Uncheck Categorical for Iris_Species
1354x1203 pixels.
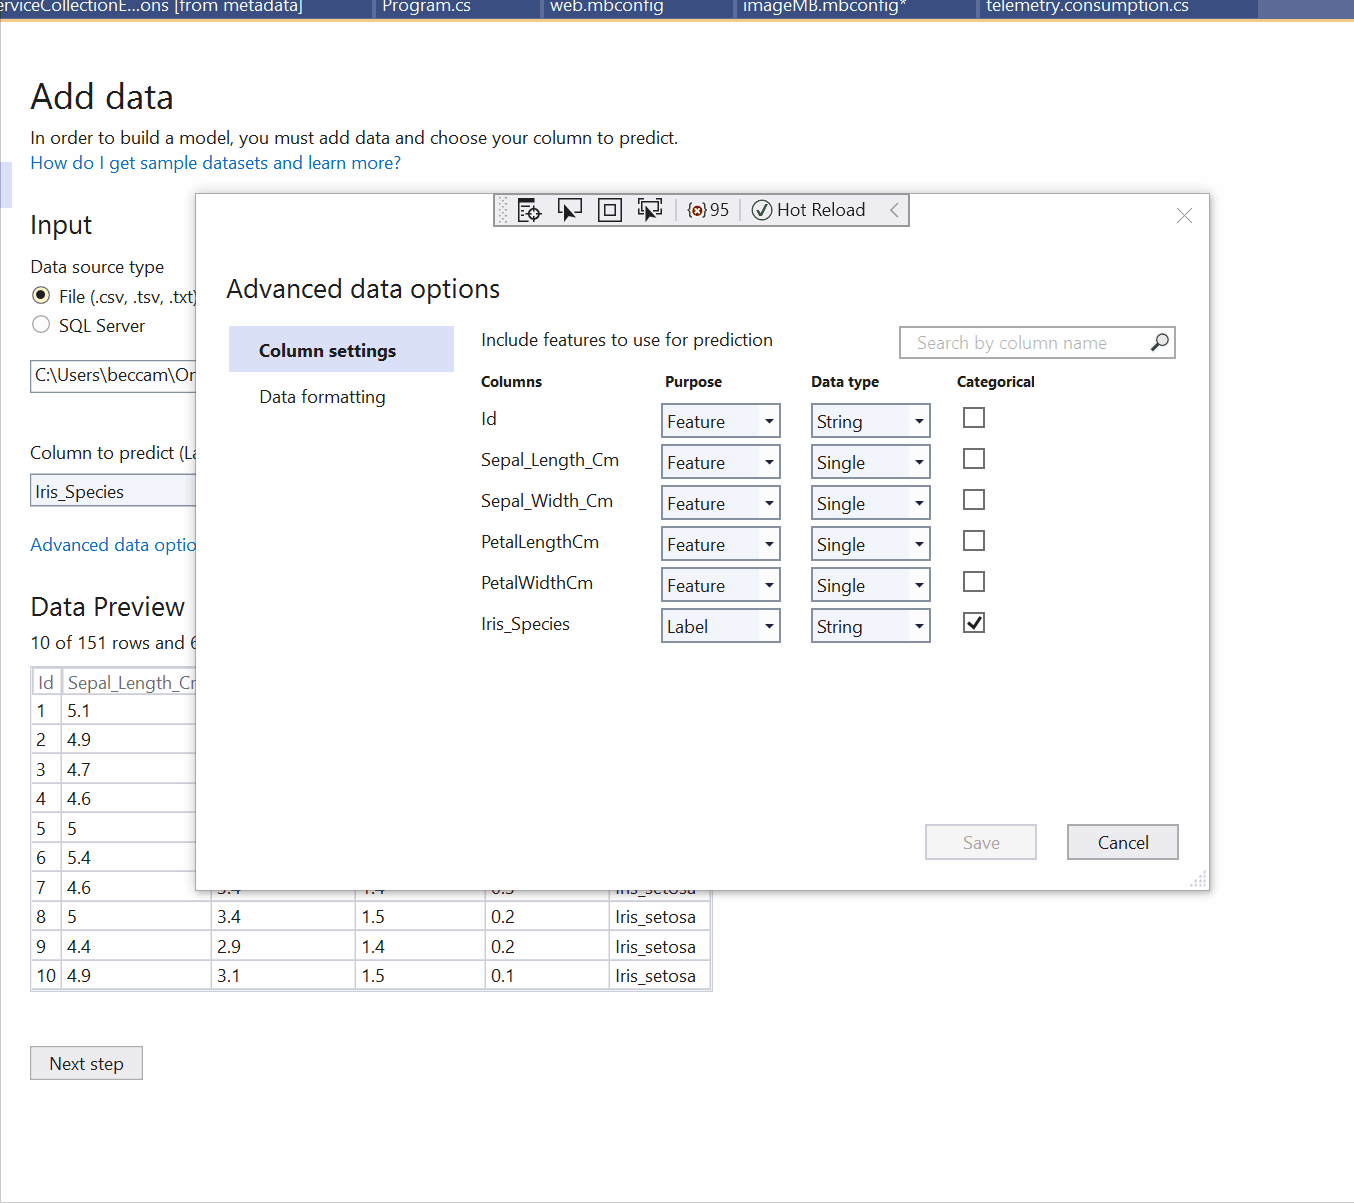pyautogui.click(x=973, y=622)
